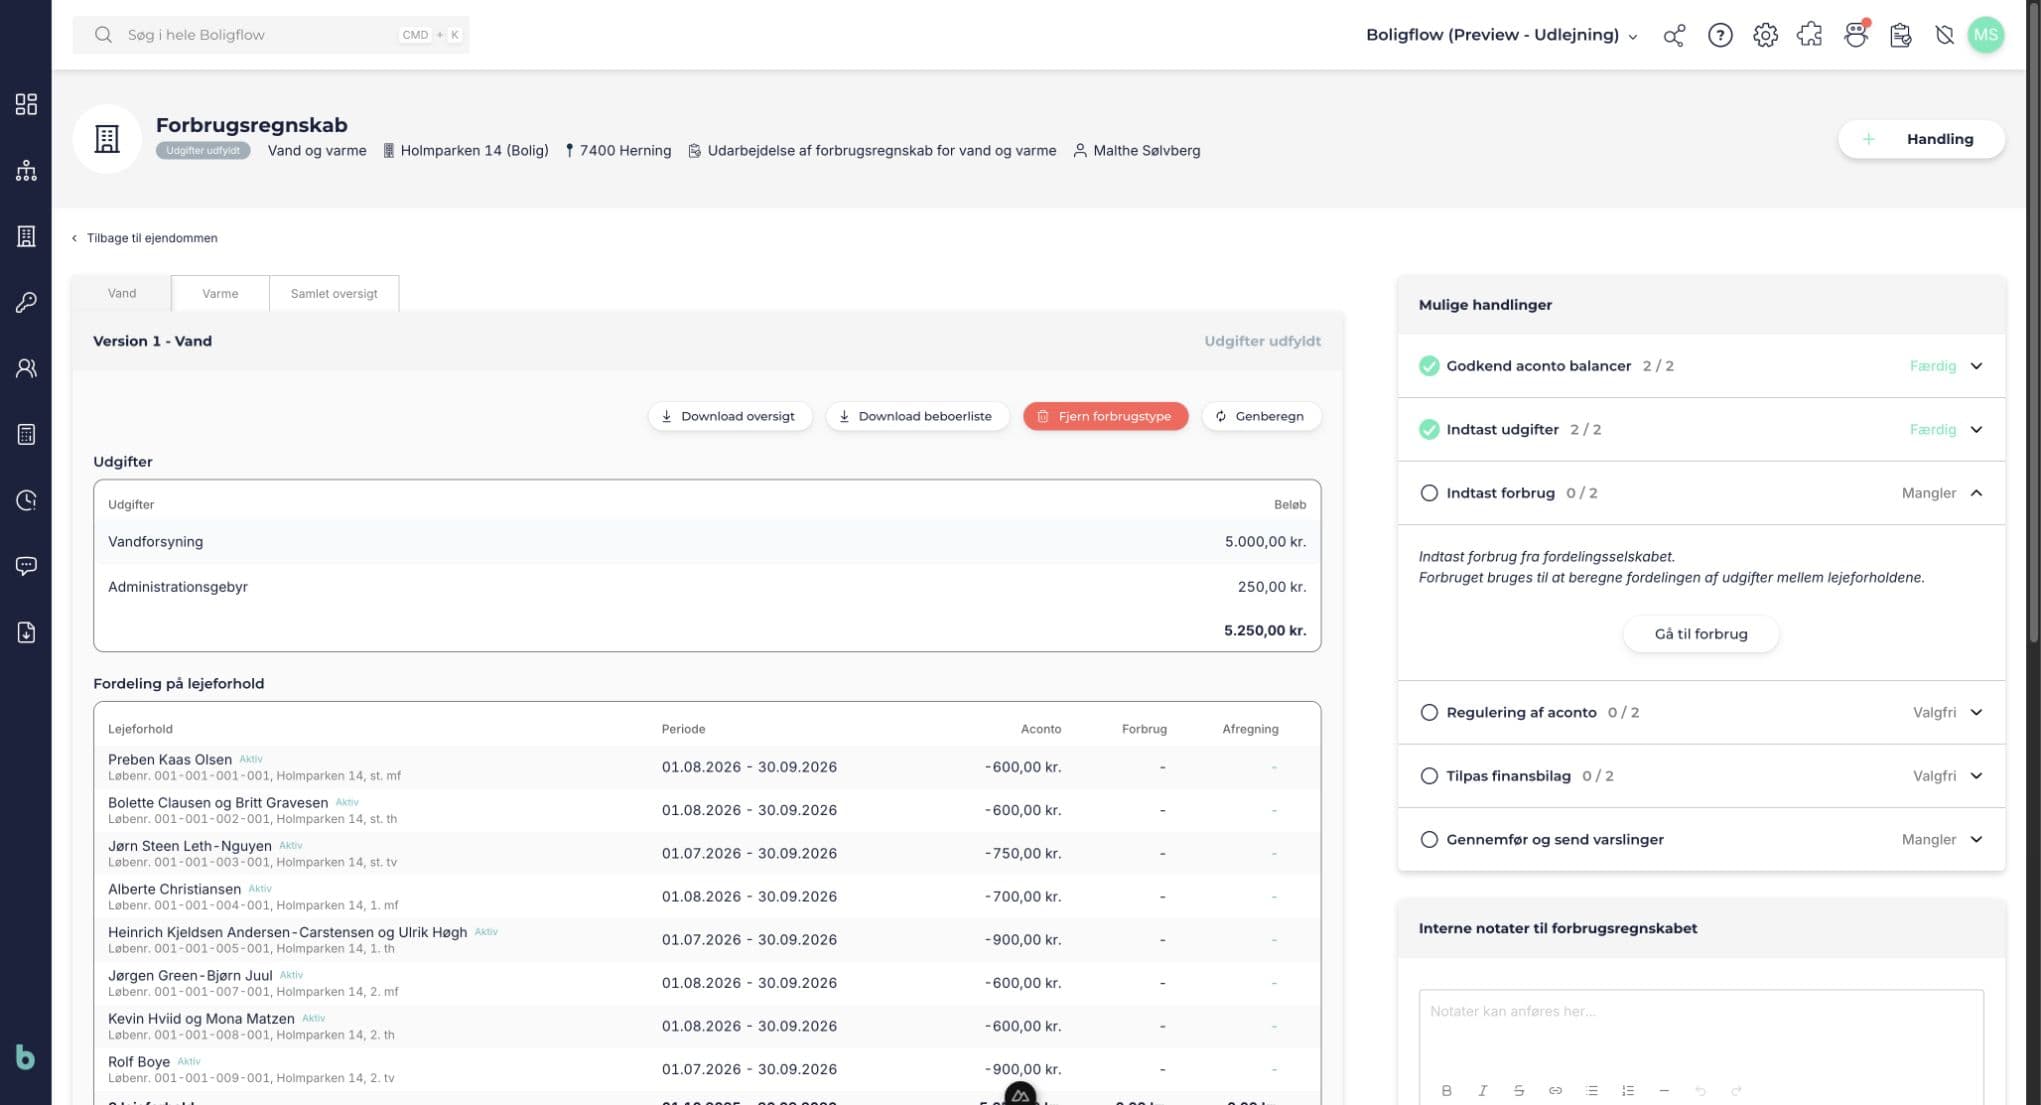This screenshot has height=1105, width=2041.
Task: Toggle strikethrough in notes editor
Action: (x=1519, y=1090)
